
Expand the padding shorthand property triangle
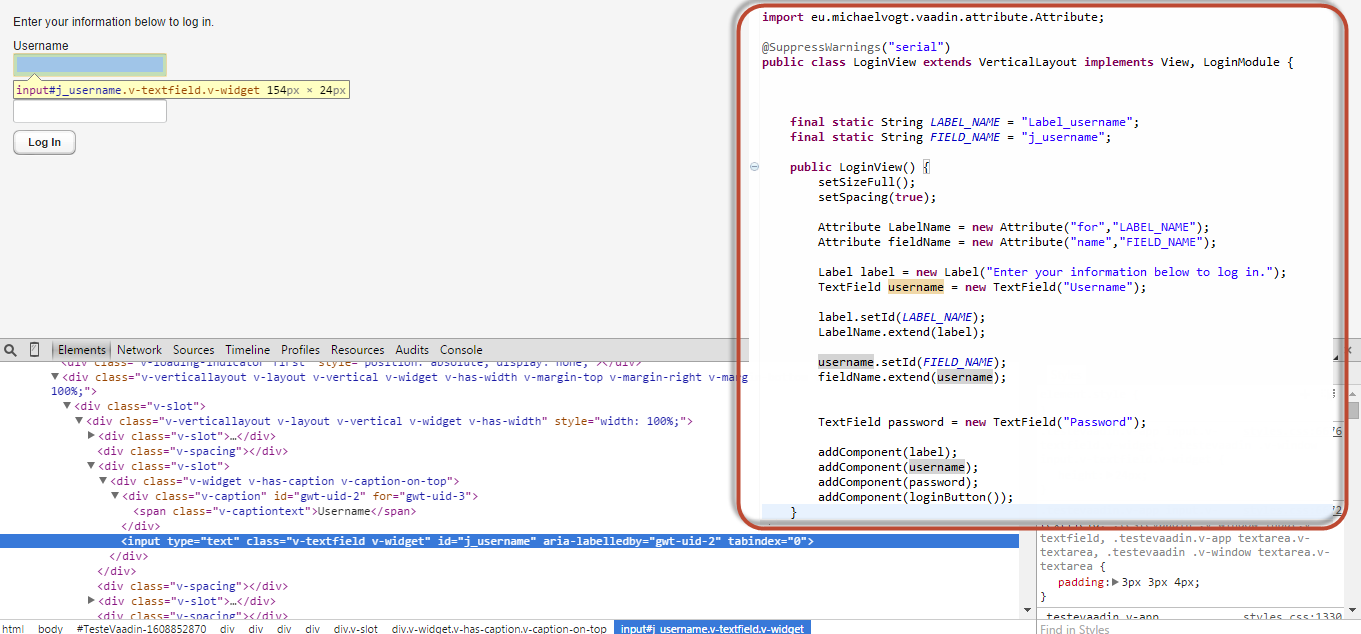pyautogui.click(x=1116, y=582)
